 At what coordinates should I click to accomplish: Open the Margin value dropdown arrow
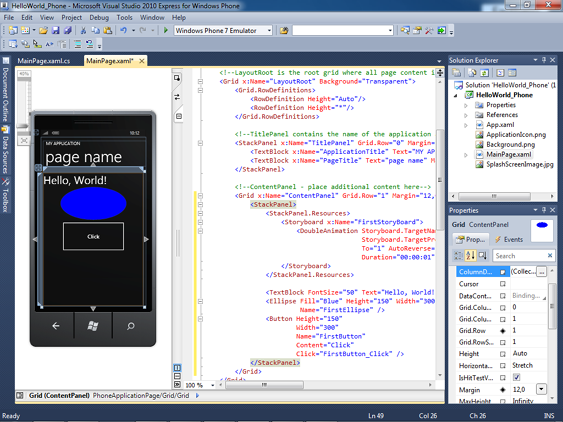[541, 389]
